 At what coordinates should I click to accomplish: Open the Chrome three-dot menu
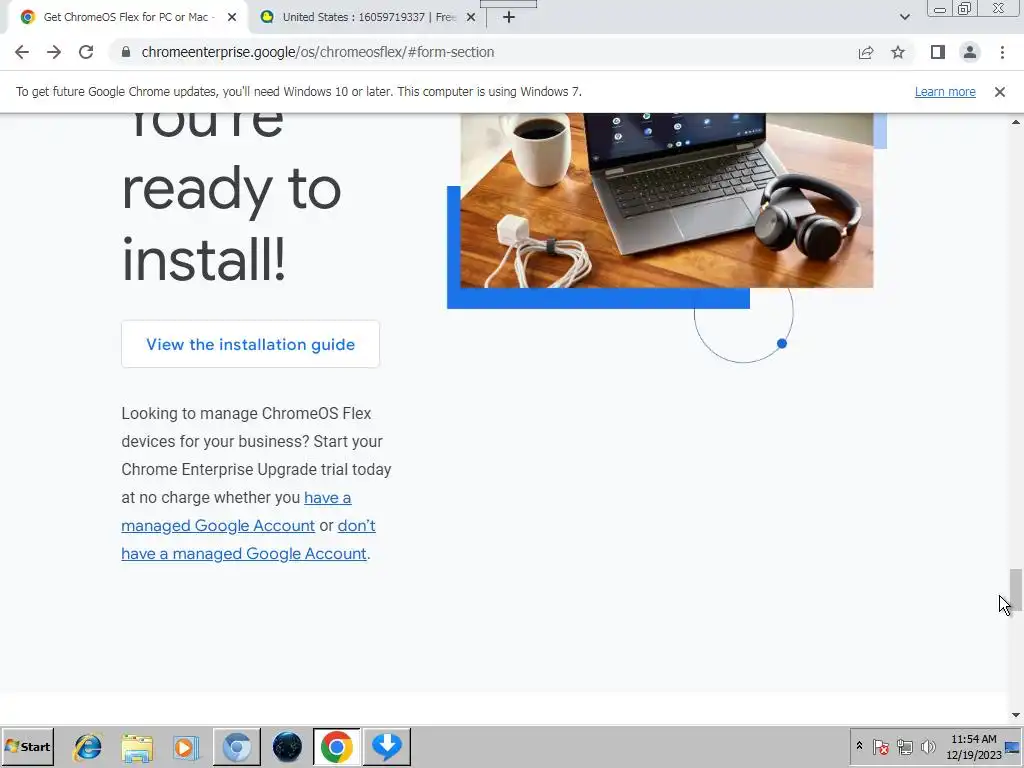coord(1002,52)
